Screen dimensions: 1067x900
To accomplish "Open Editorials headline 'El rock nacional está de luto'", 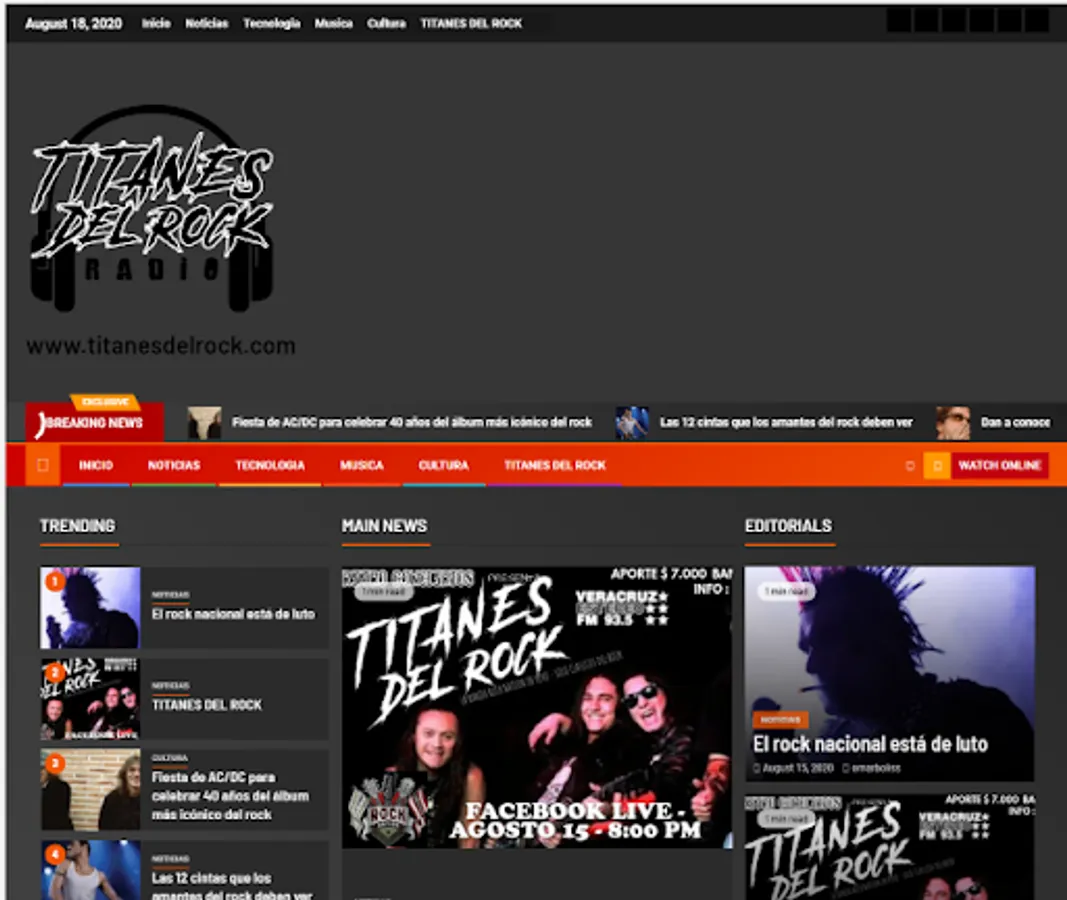I will pyautogui.click(x=870, y=744).
